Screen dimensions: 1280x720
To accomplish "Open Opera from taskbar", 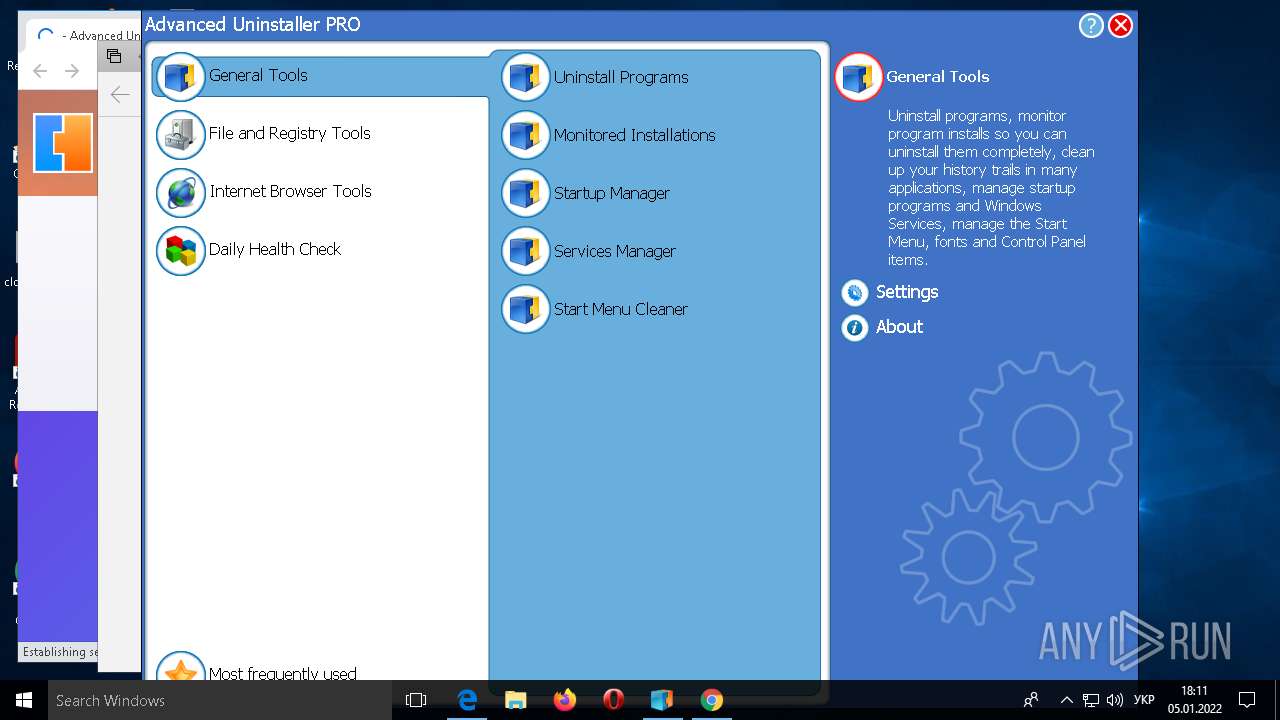I will (x=614, y=700).
